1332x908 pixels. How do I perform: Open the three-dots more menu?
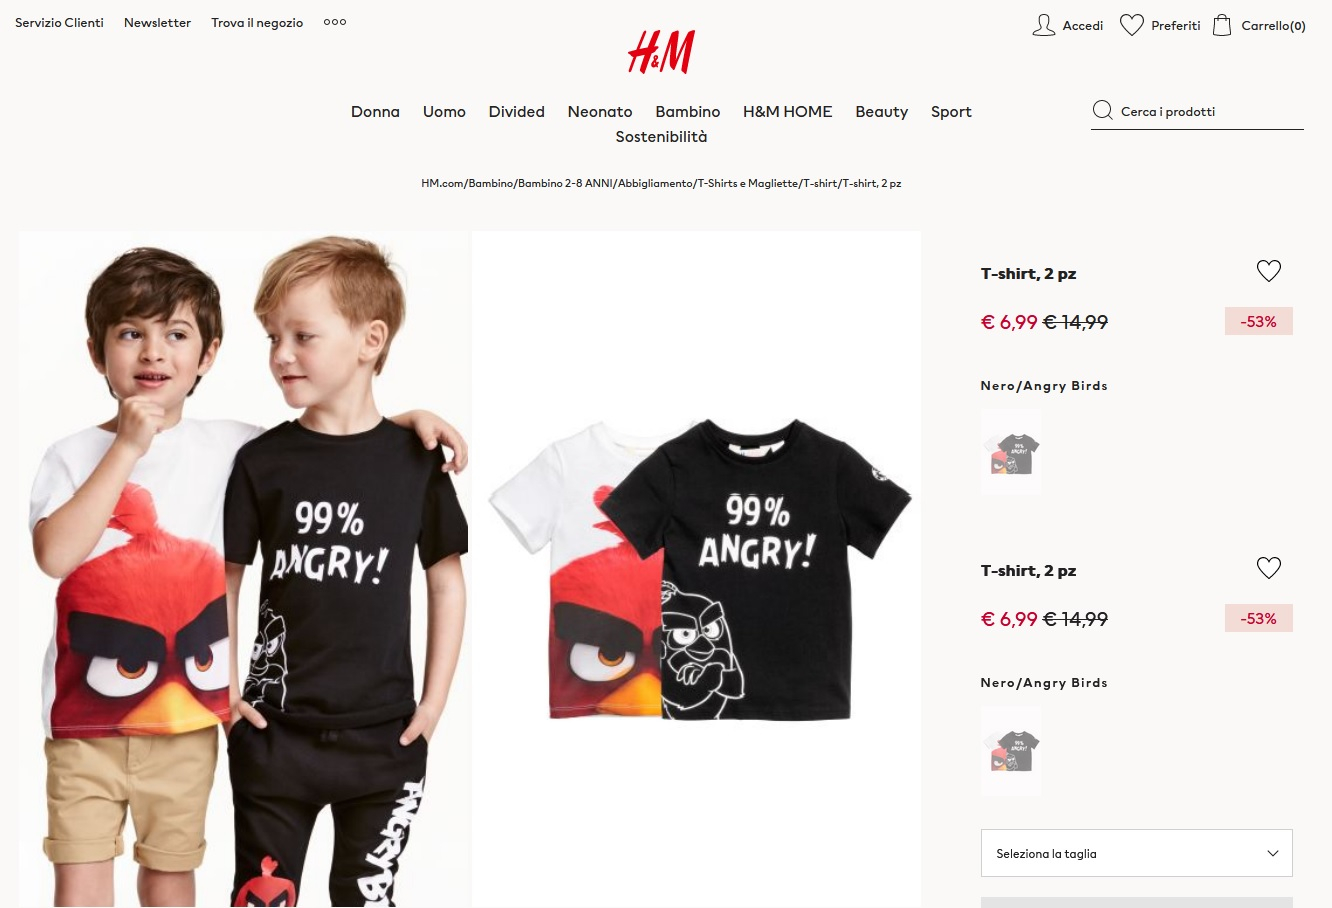click(x=335, y=22)
